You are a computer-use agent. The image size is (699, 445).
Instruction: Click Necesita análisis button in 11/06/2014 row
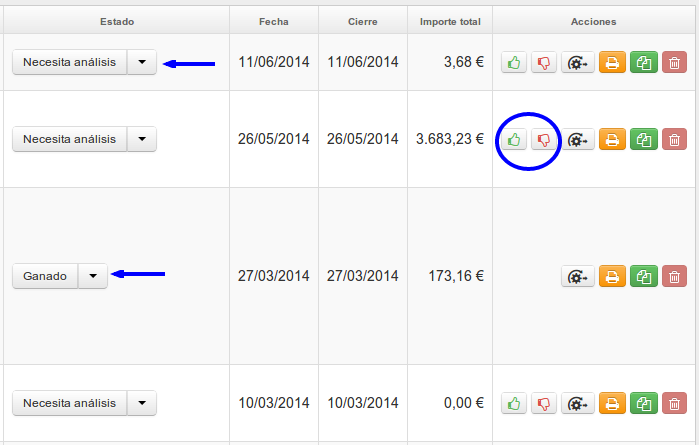coord(70,62)
